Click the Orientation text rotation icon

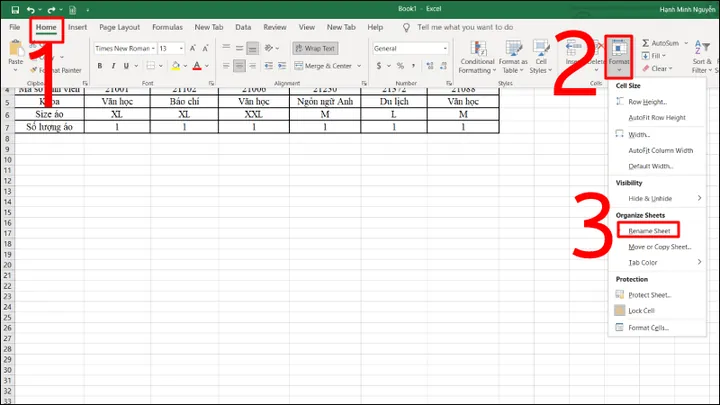coord(269,48)
